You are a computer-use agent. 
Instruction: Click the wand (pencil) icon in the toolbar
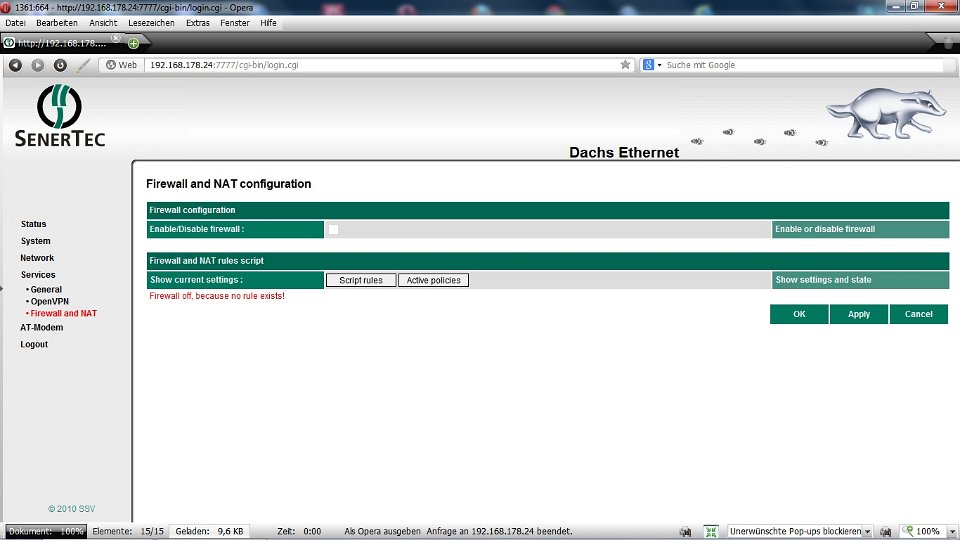point(83,65)
